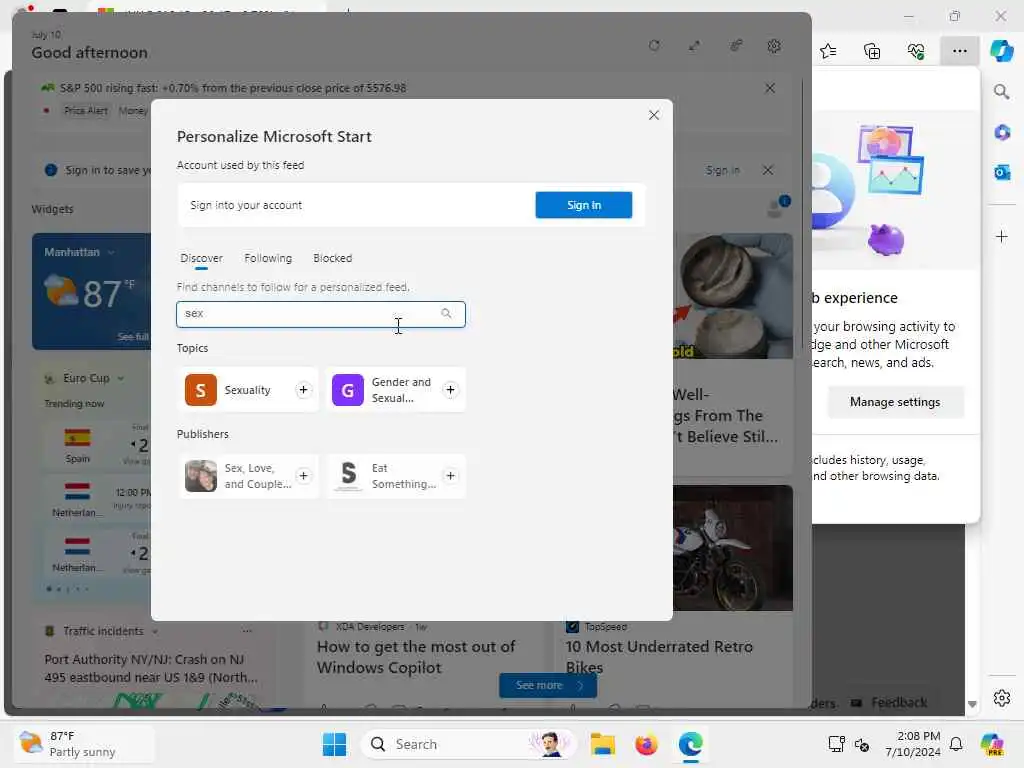The width and height of the screenshot is (1024, 768).
Task: Follow Gender and Sexual topic plus icon
Action: (450, 390)
